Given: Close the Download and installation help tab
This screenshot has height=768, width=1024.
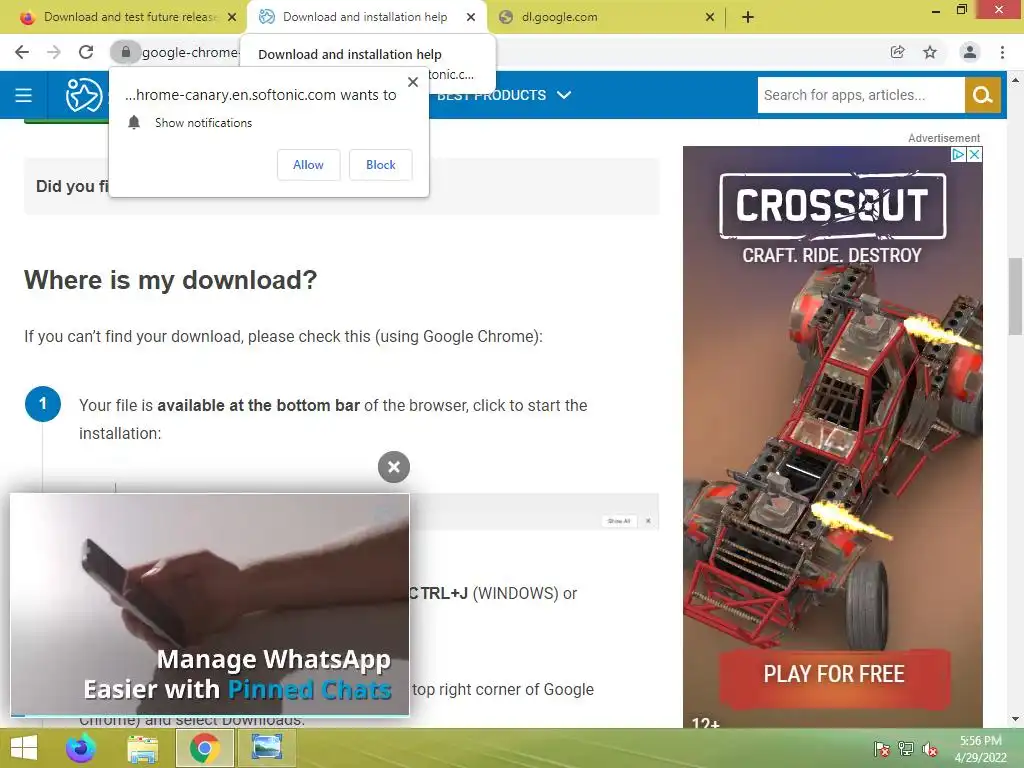Looking at the screenshot, I should coord(471,17).
